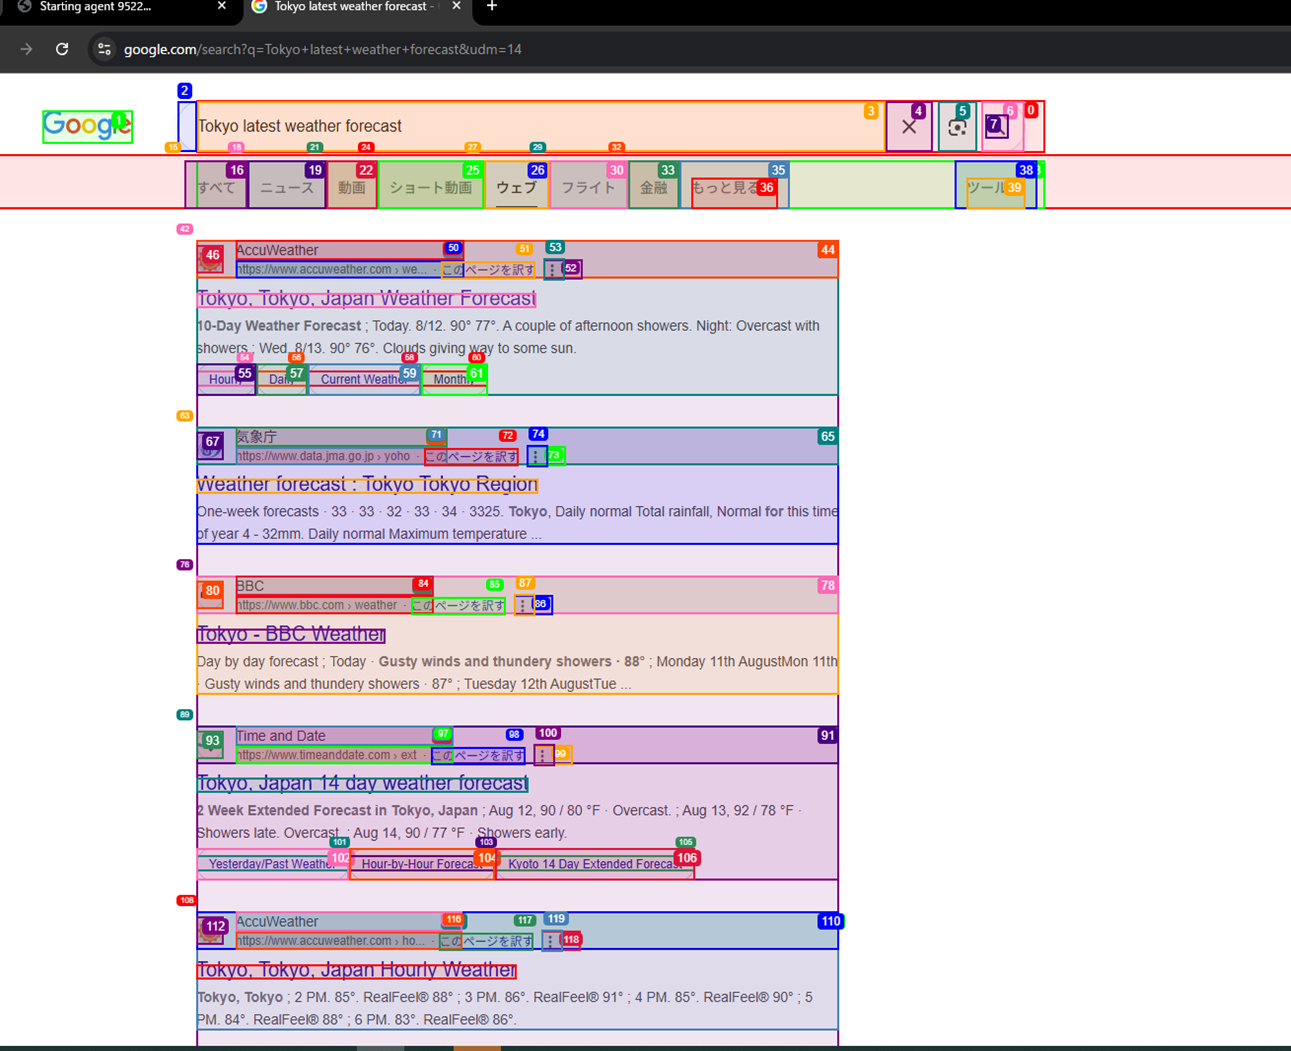Open a new browser tab with plus icon
Image resolution: width=1291 pixels, height=1051 pixels.
[491, 7]
